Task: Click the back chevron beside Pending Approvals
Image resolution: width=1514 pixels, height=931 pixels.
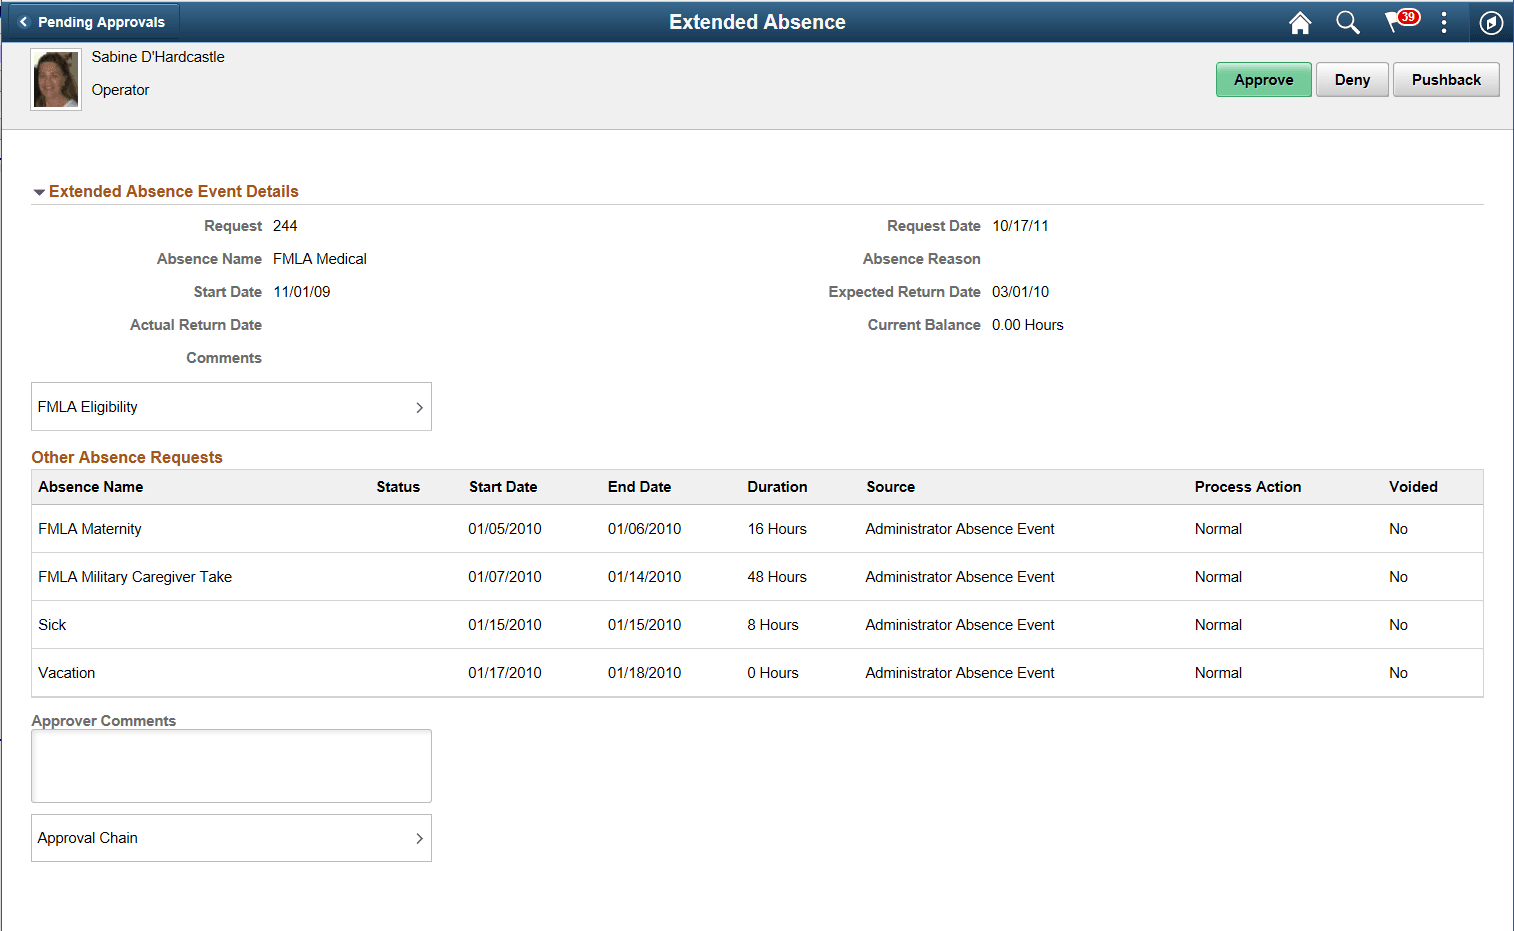Action: 26,19
